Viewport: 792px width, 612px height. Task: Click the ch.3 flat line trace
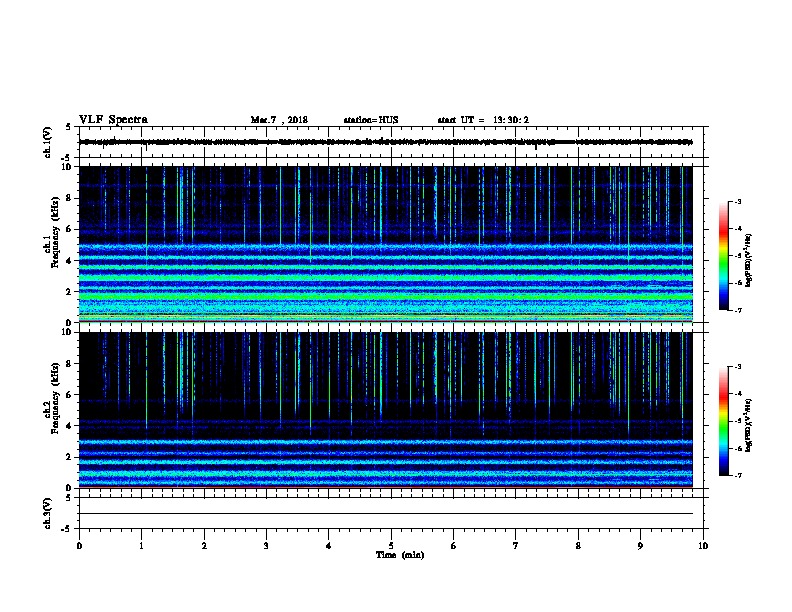pyautogui.click(x=386, y=514)
